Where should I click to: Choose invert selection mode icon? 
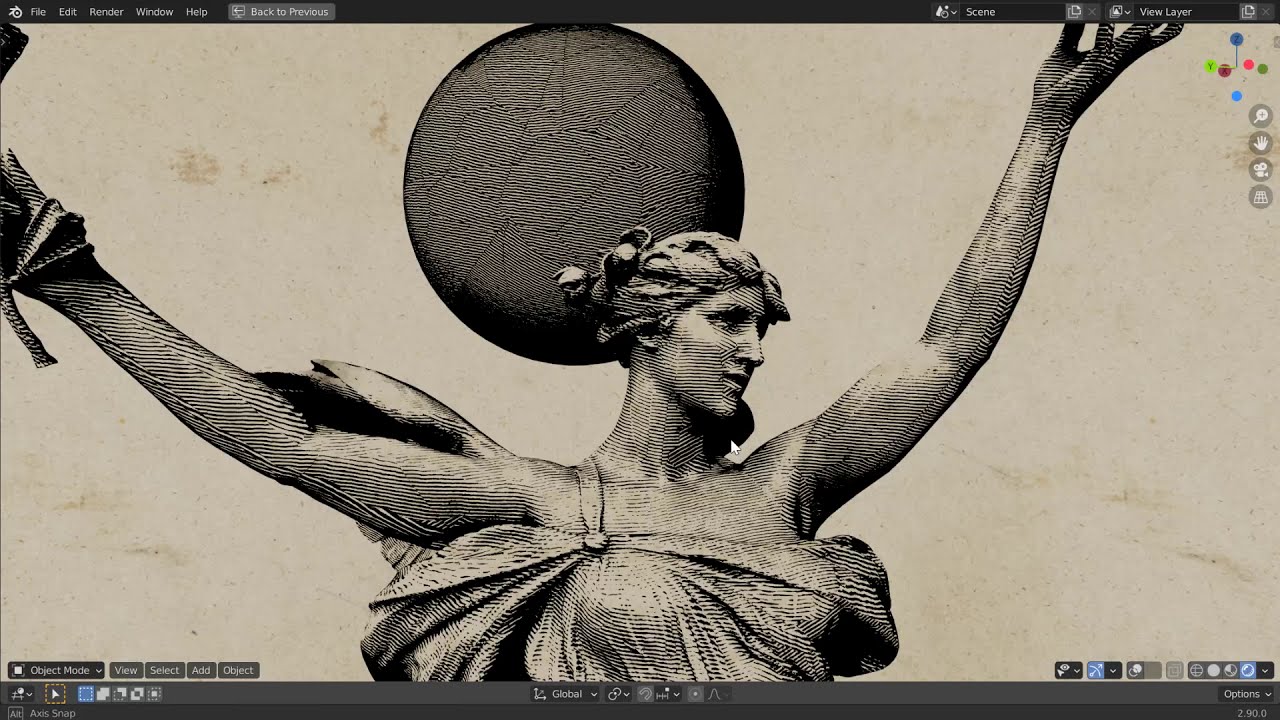[137, 694]
